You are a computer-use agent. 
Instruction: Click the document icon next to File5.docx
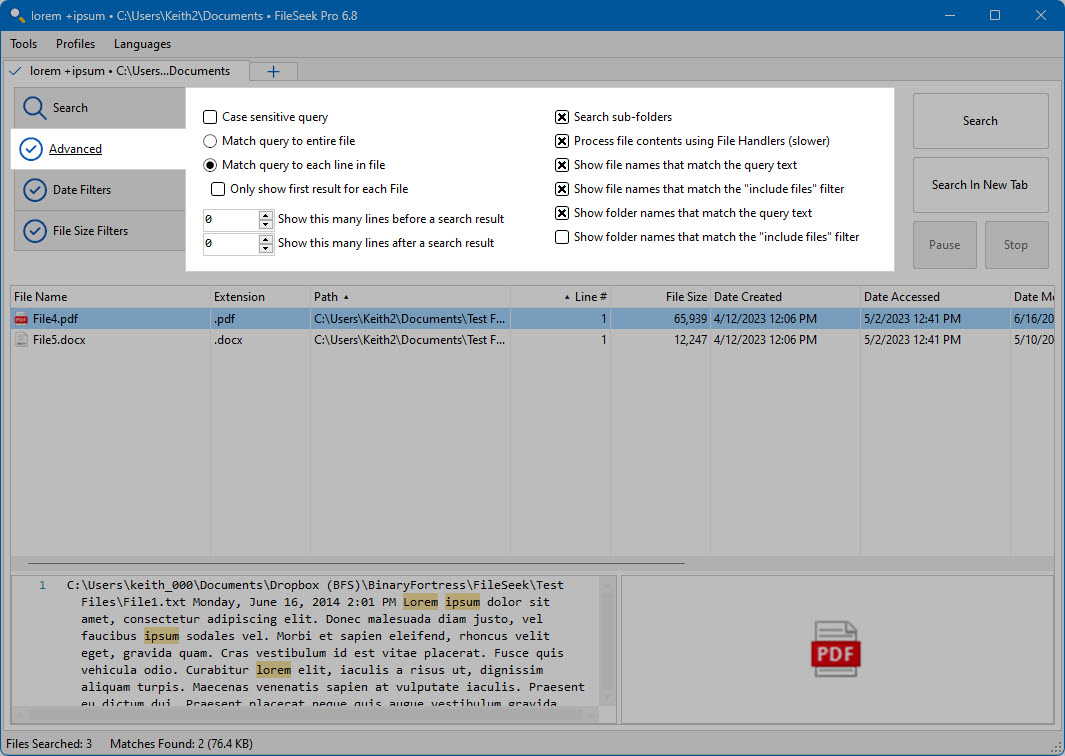coord(21,340)
